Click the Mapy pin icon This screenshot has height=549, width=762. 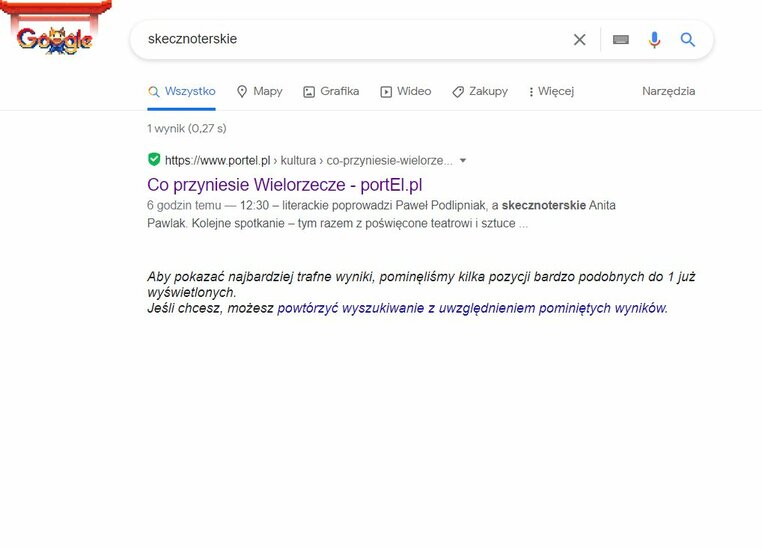tap(242, 91)
